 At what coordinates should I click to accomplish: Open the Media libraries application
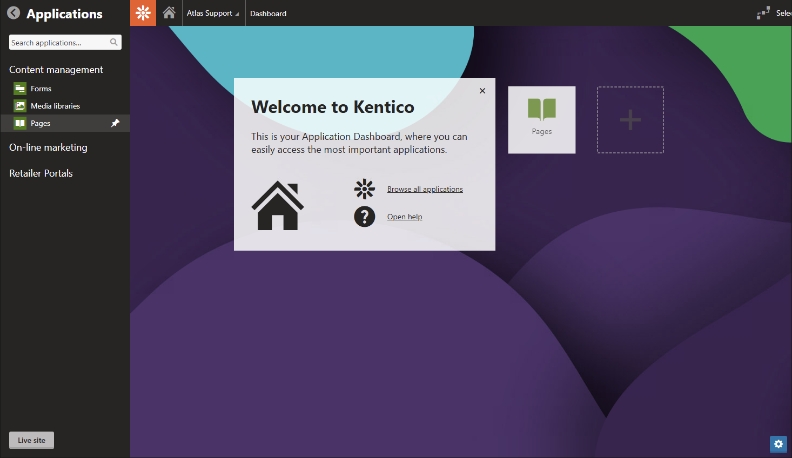pos(54,106)
